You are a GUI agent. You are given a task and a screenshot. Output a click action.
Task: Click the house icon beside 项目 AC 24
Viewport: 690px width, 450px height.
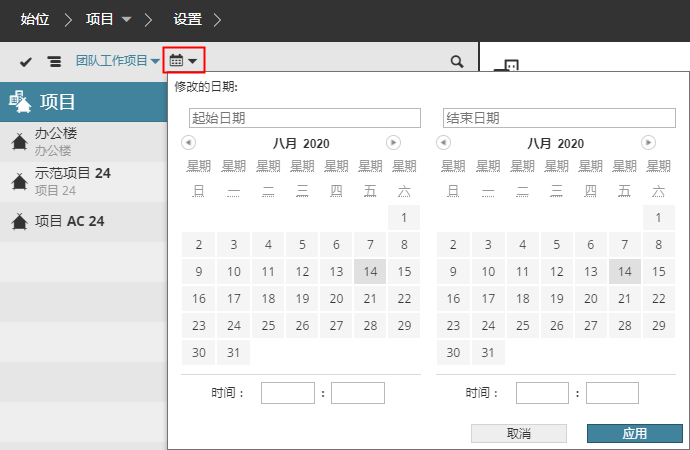pyautogui.click(x=20, y=221)
